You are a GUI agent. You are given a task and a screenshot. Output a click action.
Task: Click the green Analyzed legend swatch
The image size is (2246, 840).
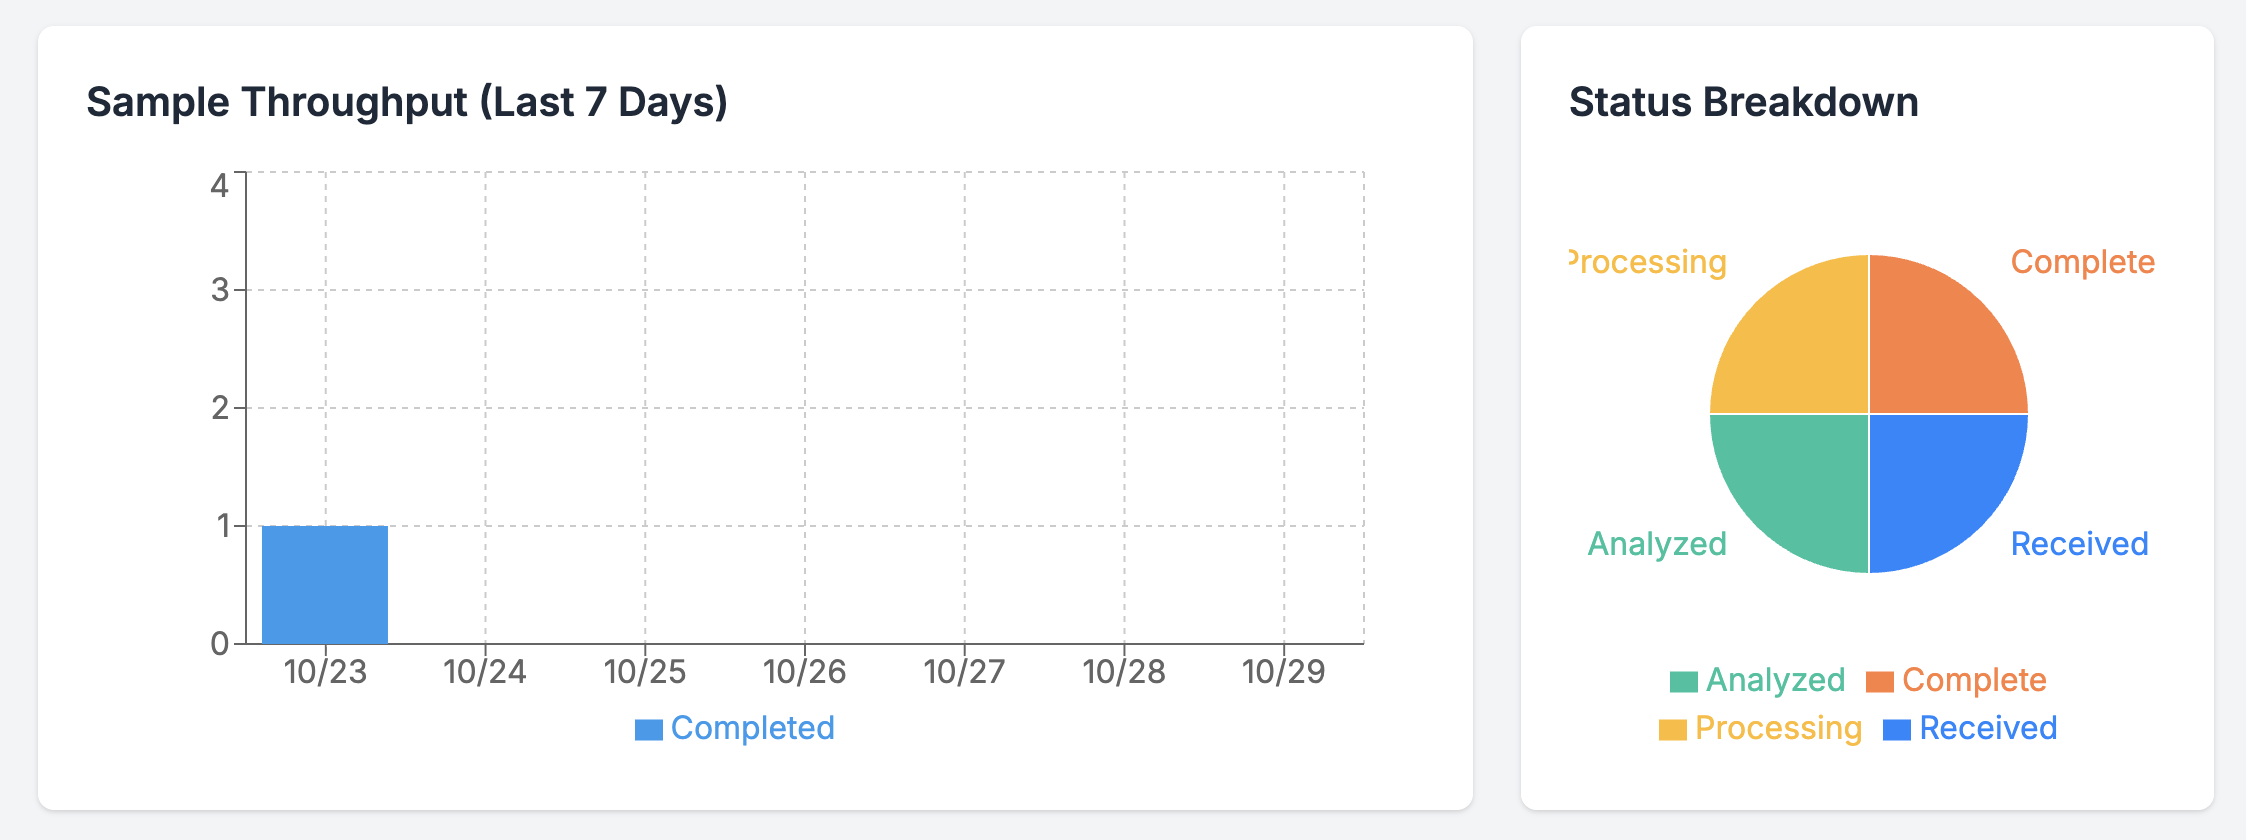(x=1684, y=682)
